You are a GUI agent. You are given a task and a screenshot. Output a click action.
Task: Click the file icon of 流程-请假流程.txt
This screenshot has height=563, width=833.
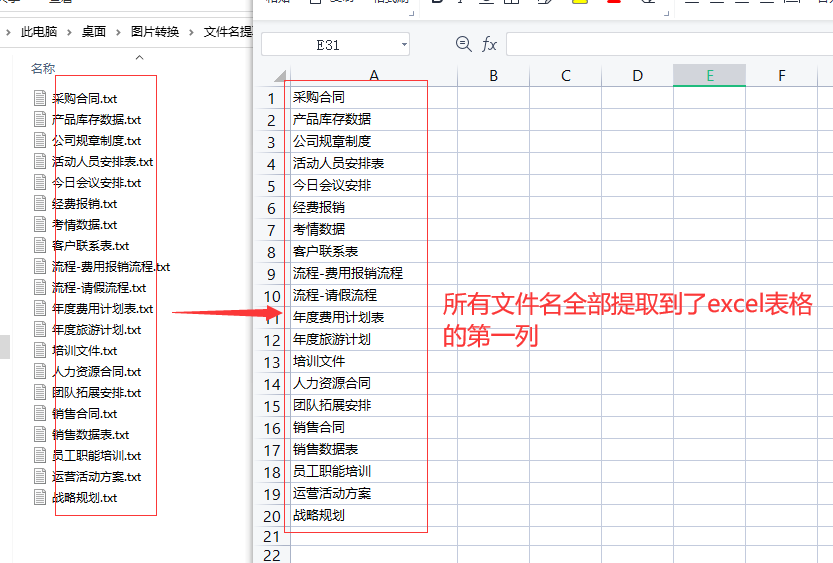click(40, 287)
